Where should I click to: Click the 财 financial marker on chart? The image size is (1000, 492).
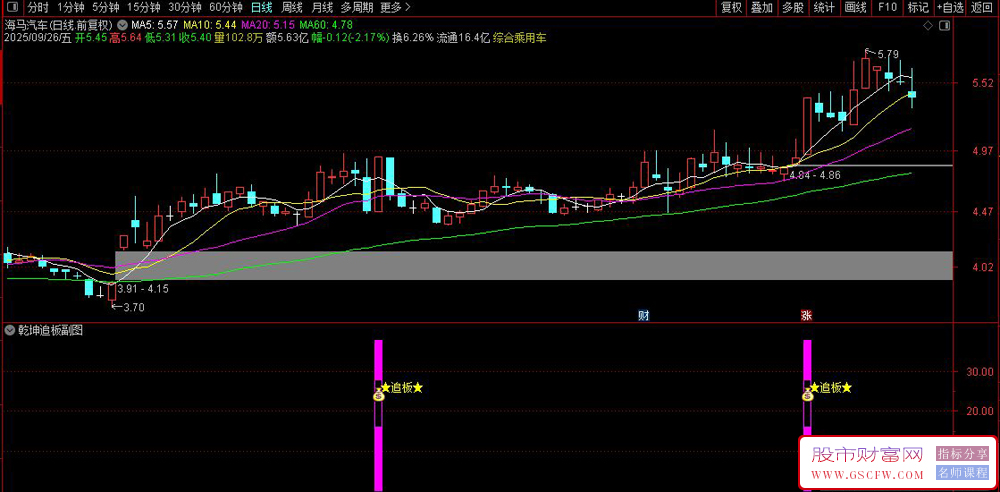(x=644, y=315)
